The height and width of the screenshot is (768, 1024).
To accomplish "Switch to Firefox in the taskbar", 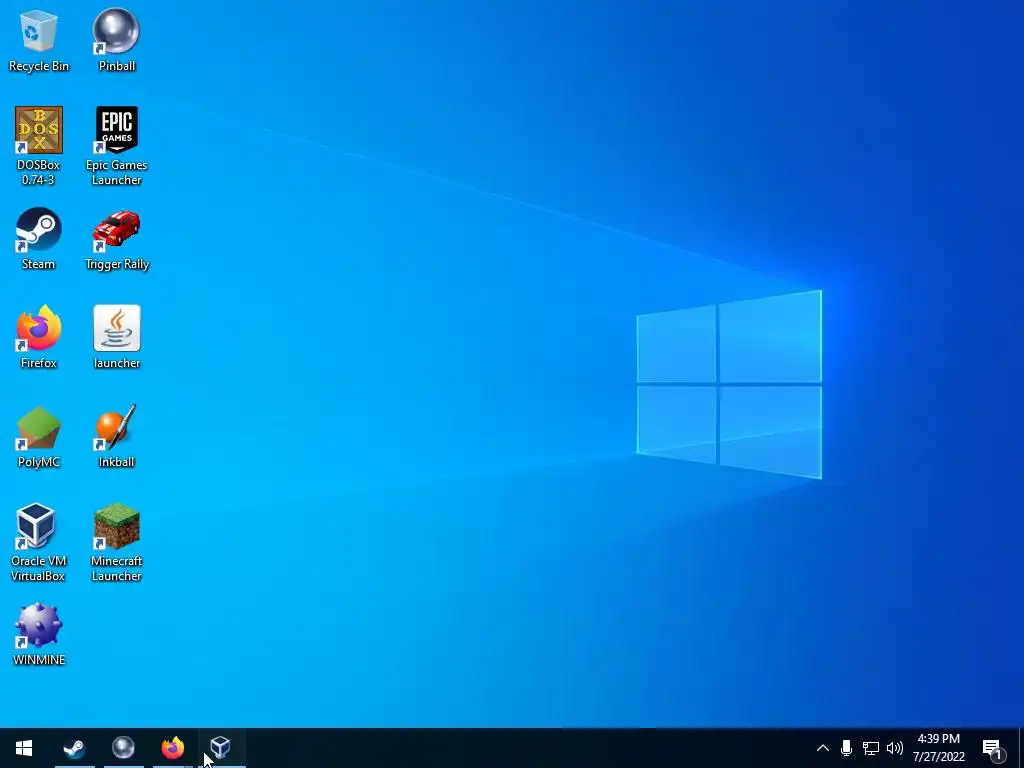I will (x=172, y=748).
